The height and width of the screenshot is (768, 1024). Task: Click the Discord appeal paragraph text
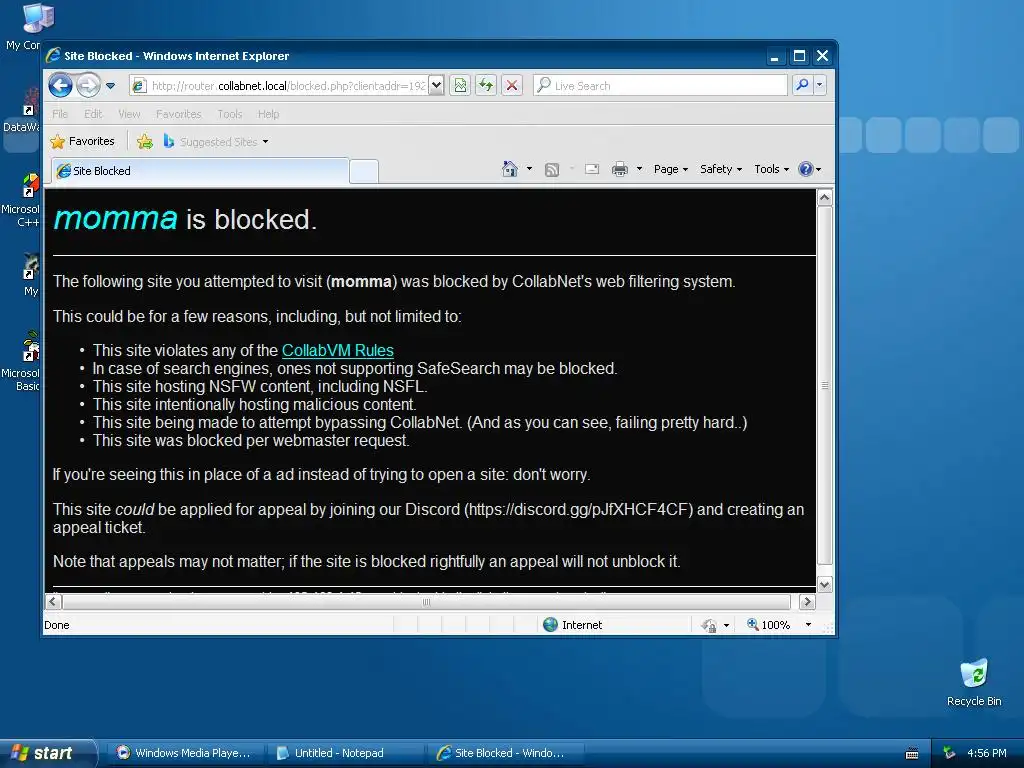pos(428,518)
